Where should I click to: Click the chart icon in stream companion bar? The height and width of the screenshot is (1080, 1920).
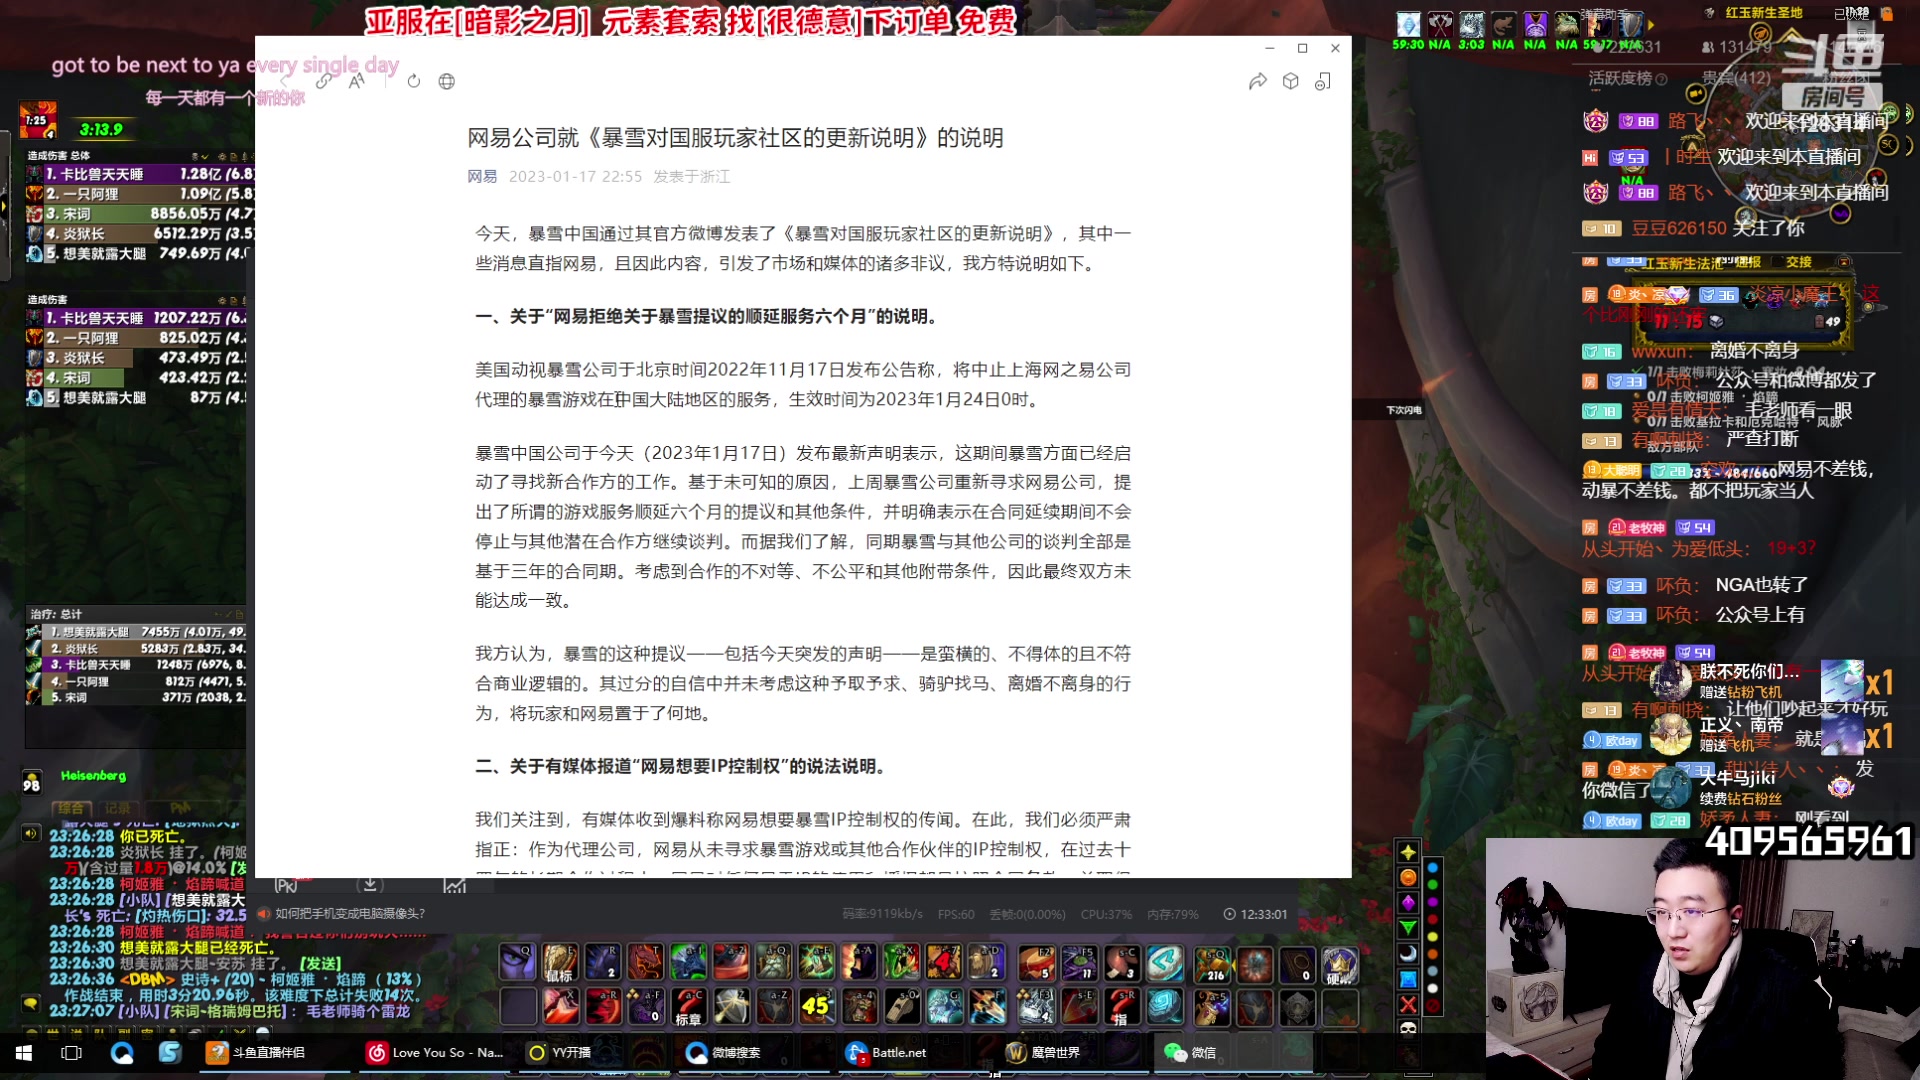(454, 884)
